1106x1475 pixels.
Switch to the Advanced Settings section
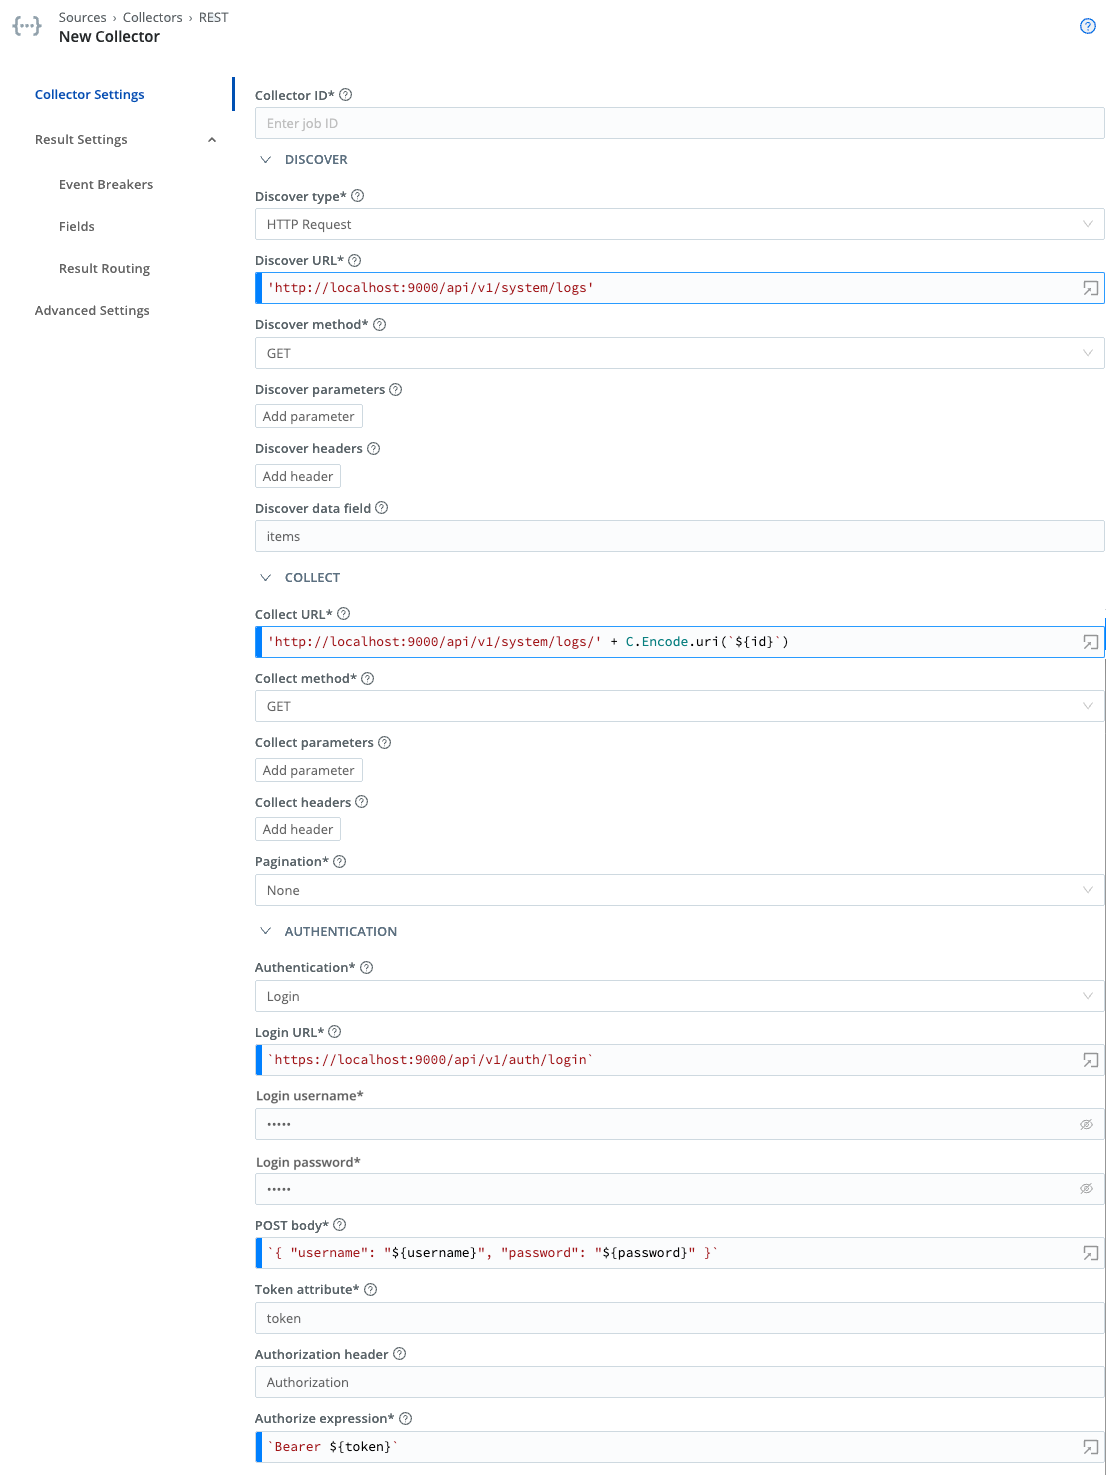92,310
